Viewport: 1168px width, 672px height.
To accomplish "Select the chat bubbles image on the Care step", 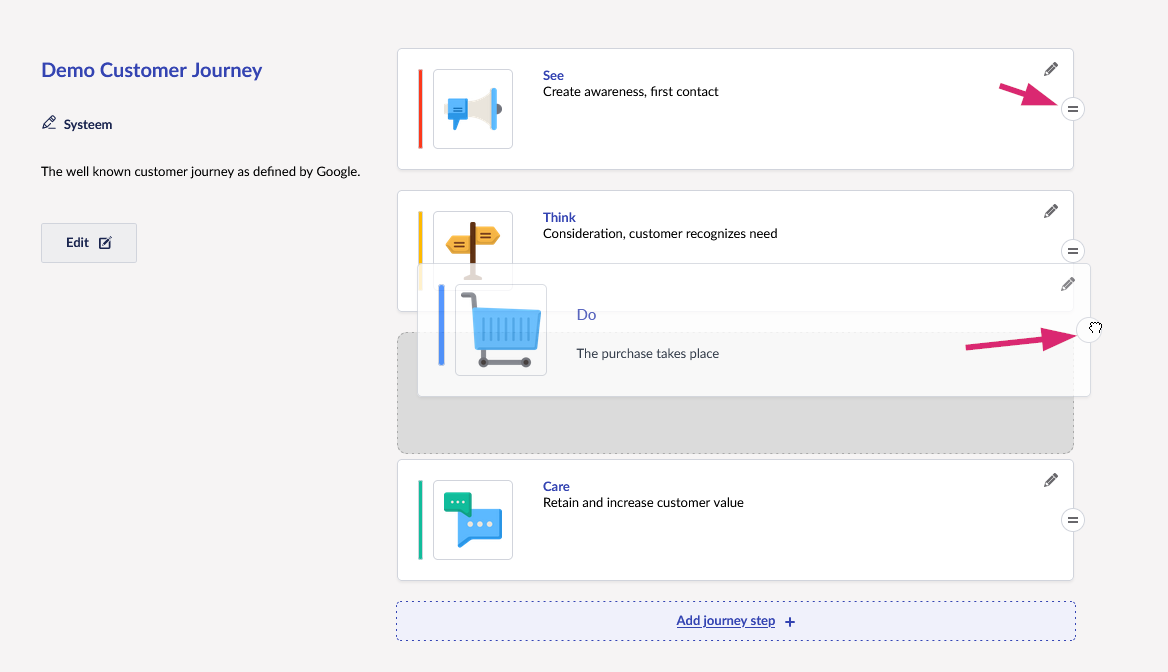I will pyautogui.click(x=473, y=520).
